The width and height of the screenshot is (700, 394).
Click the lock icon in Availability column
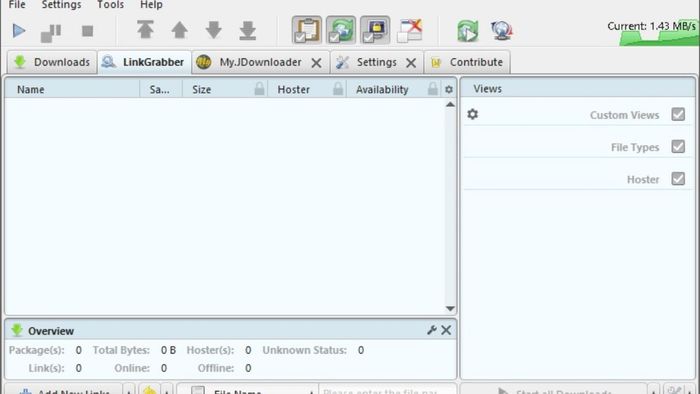(x=433, y=89)
